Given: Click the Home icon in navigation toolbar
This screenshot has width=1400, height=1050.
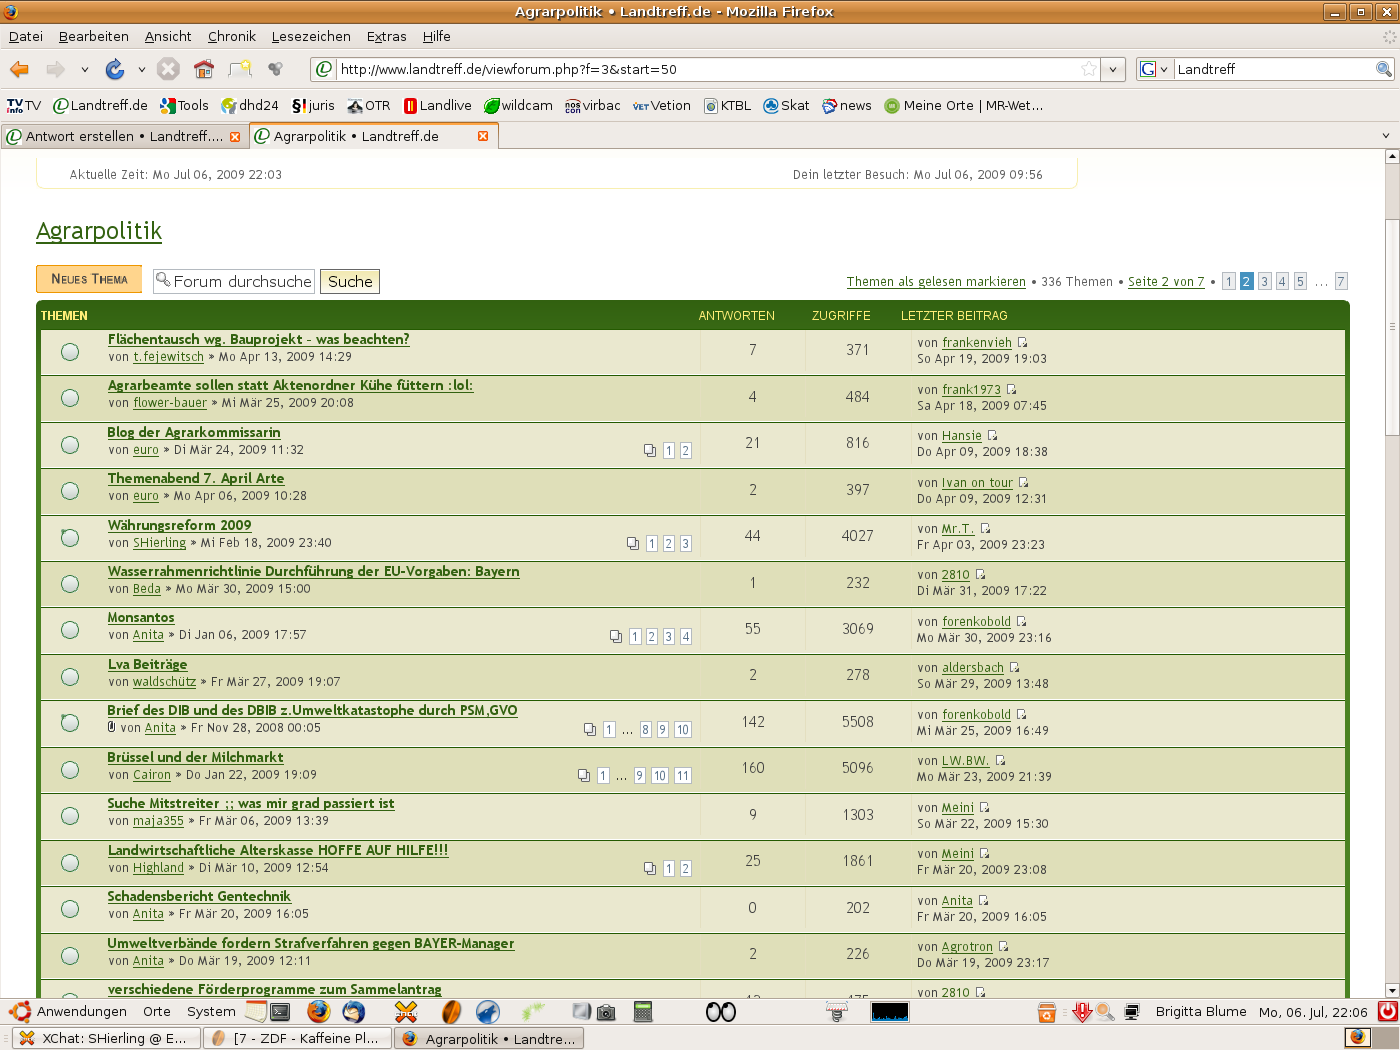Looking at the screenshot, I should [x=204, y=69].
